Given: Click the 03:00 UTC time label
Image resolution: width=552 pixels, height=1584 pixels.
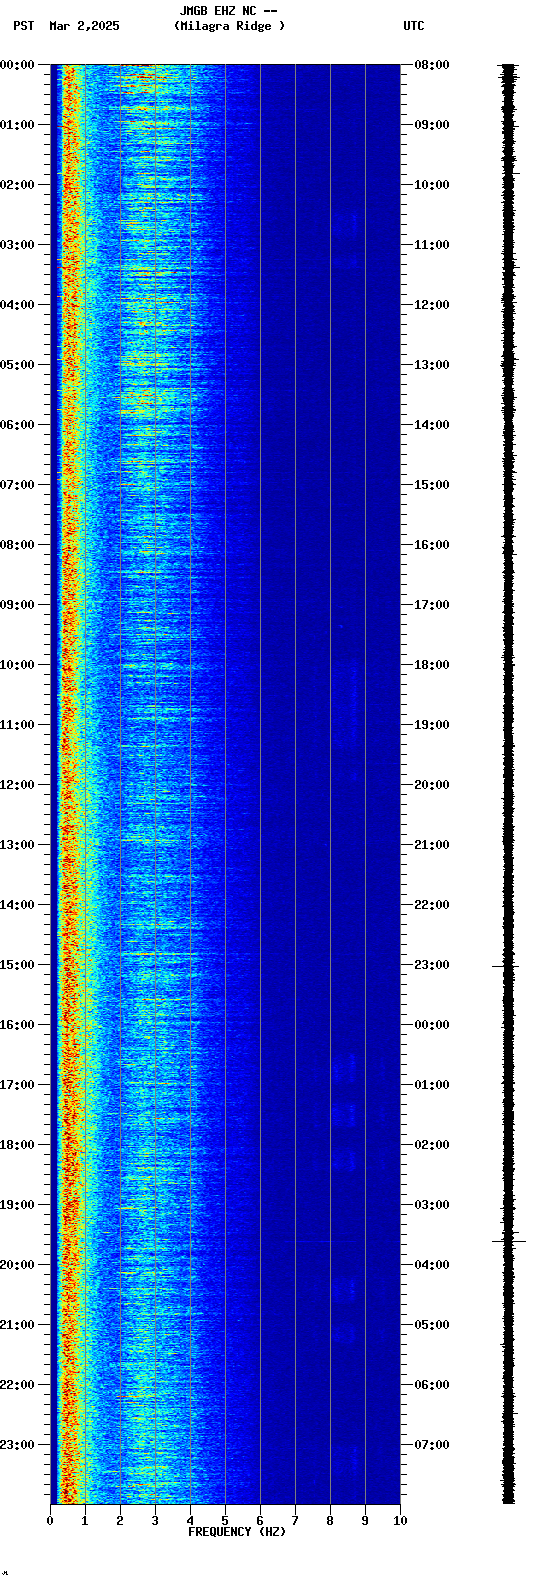Looking at the screenshot, I should (432, 1205).
